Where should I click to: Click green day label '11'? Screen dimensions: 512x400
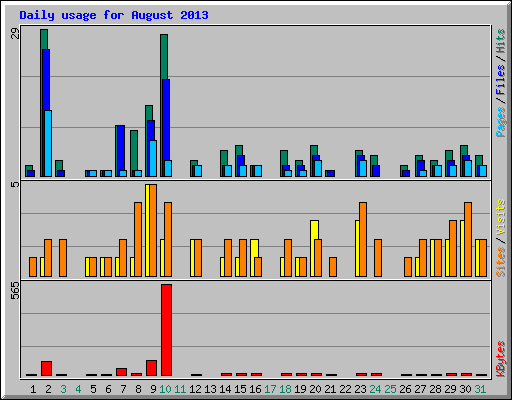tap(180, 389)
